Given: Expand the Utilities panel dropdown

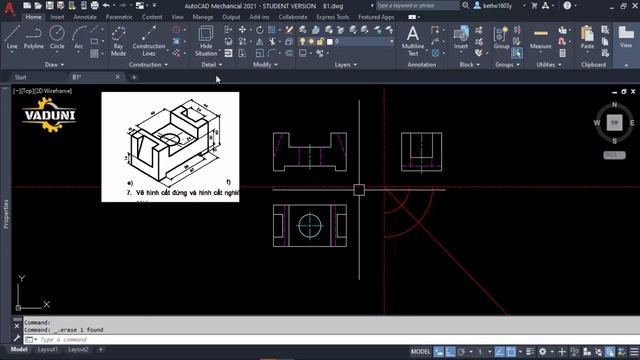Looking at the screenshot, I should 549,64.
